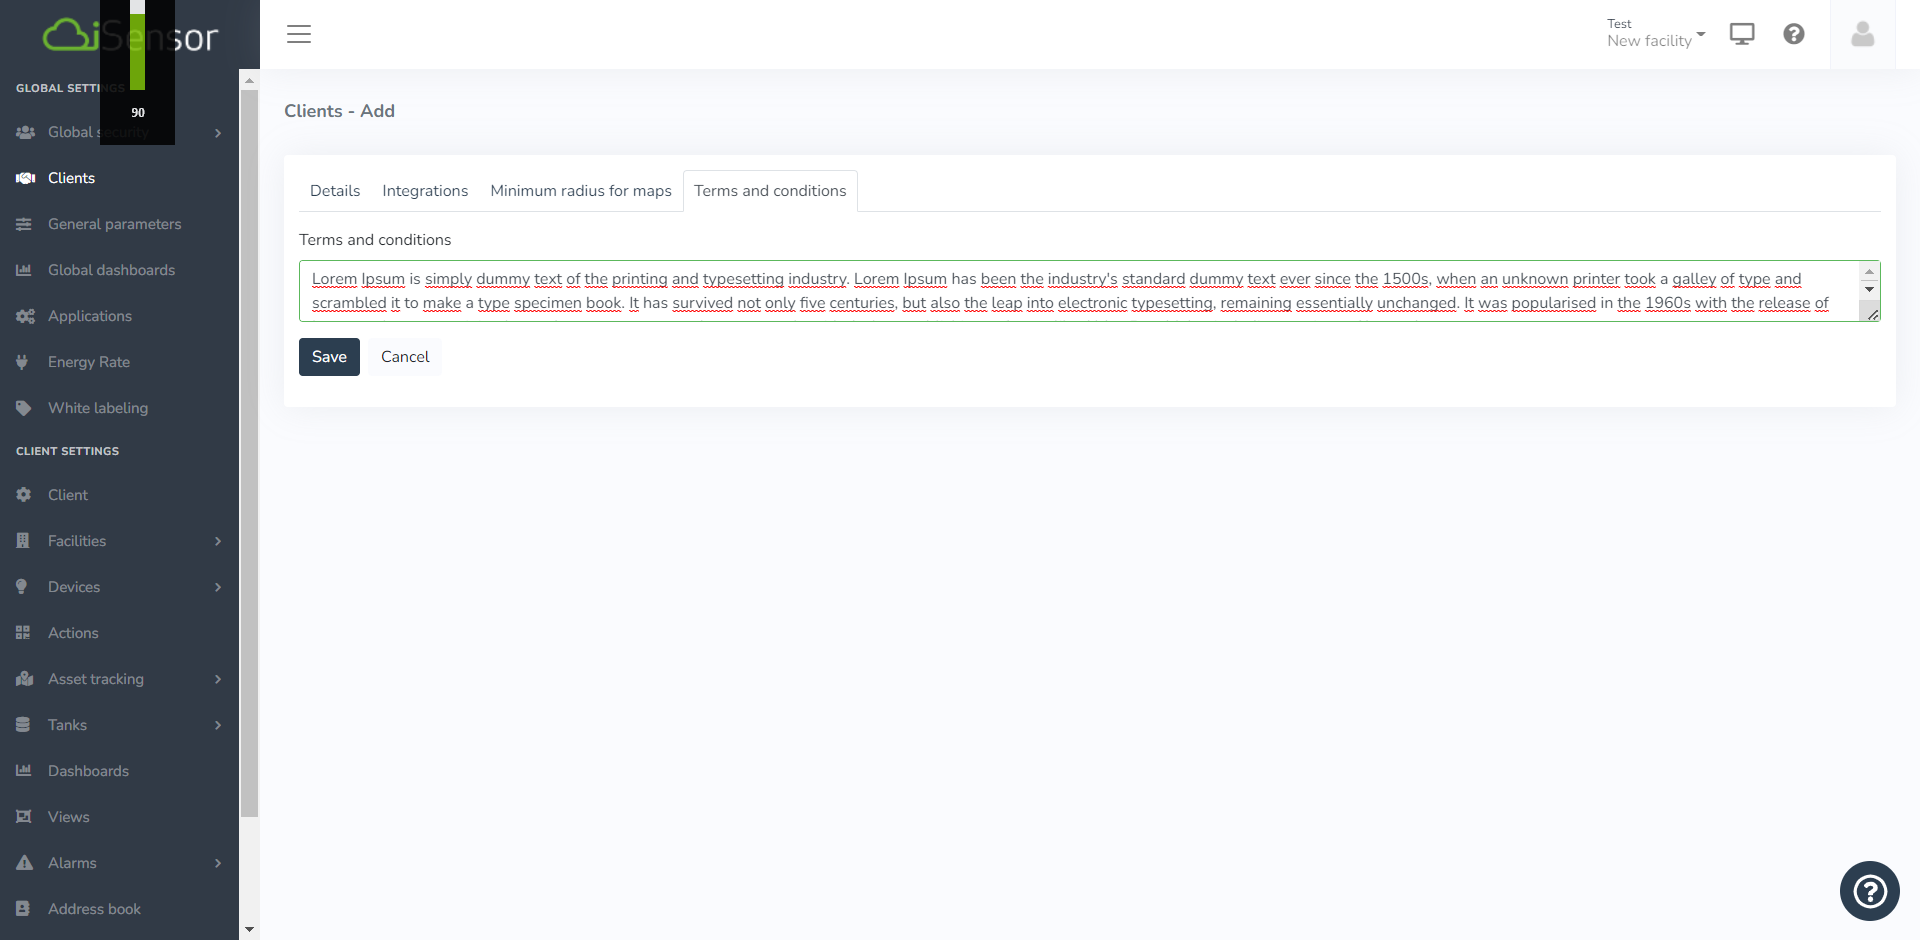
Task: Expand the Devices submenu
Action: [x=218, y=587]
